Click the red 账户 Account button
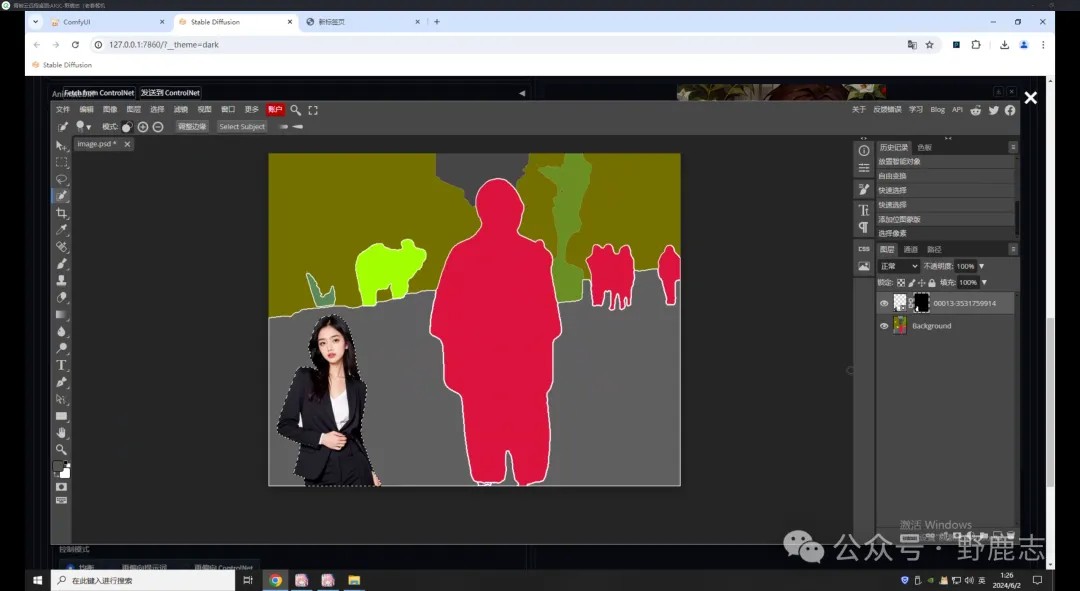 275,110
